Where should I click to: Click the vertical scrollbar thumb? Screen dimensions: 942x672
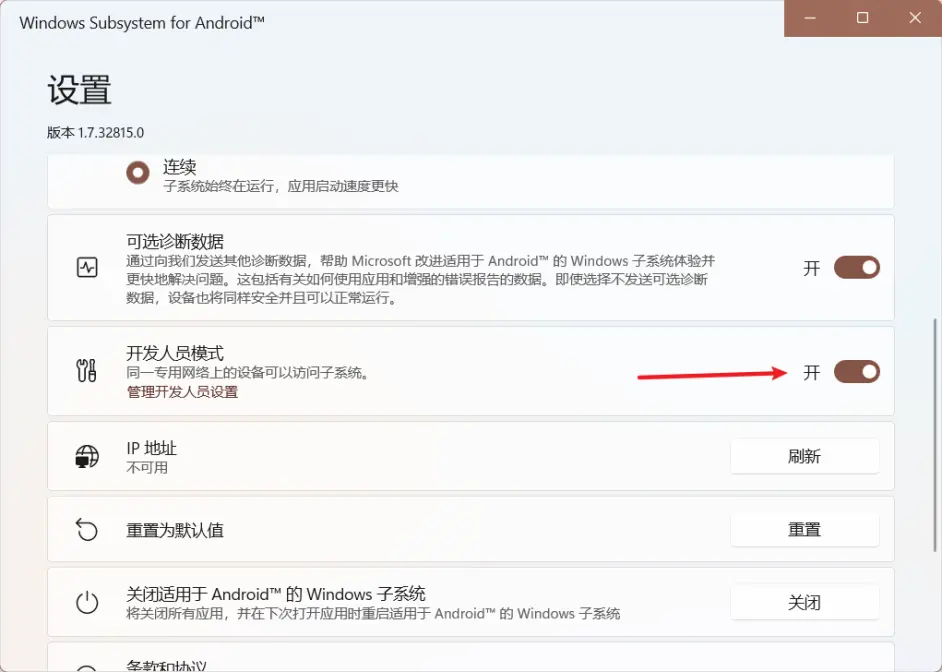click(935, 435)
